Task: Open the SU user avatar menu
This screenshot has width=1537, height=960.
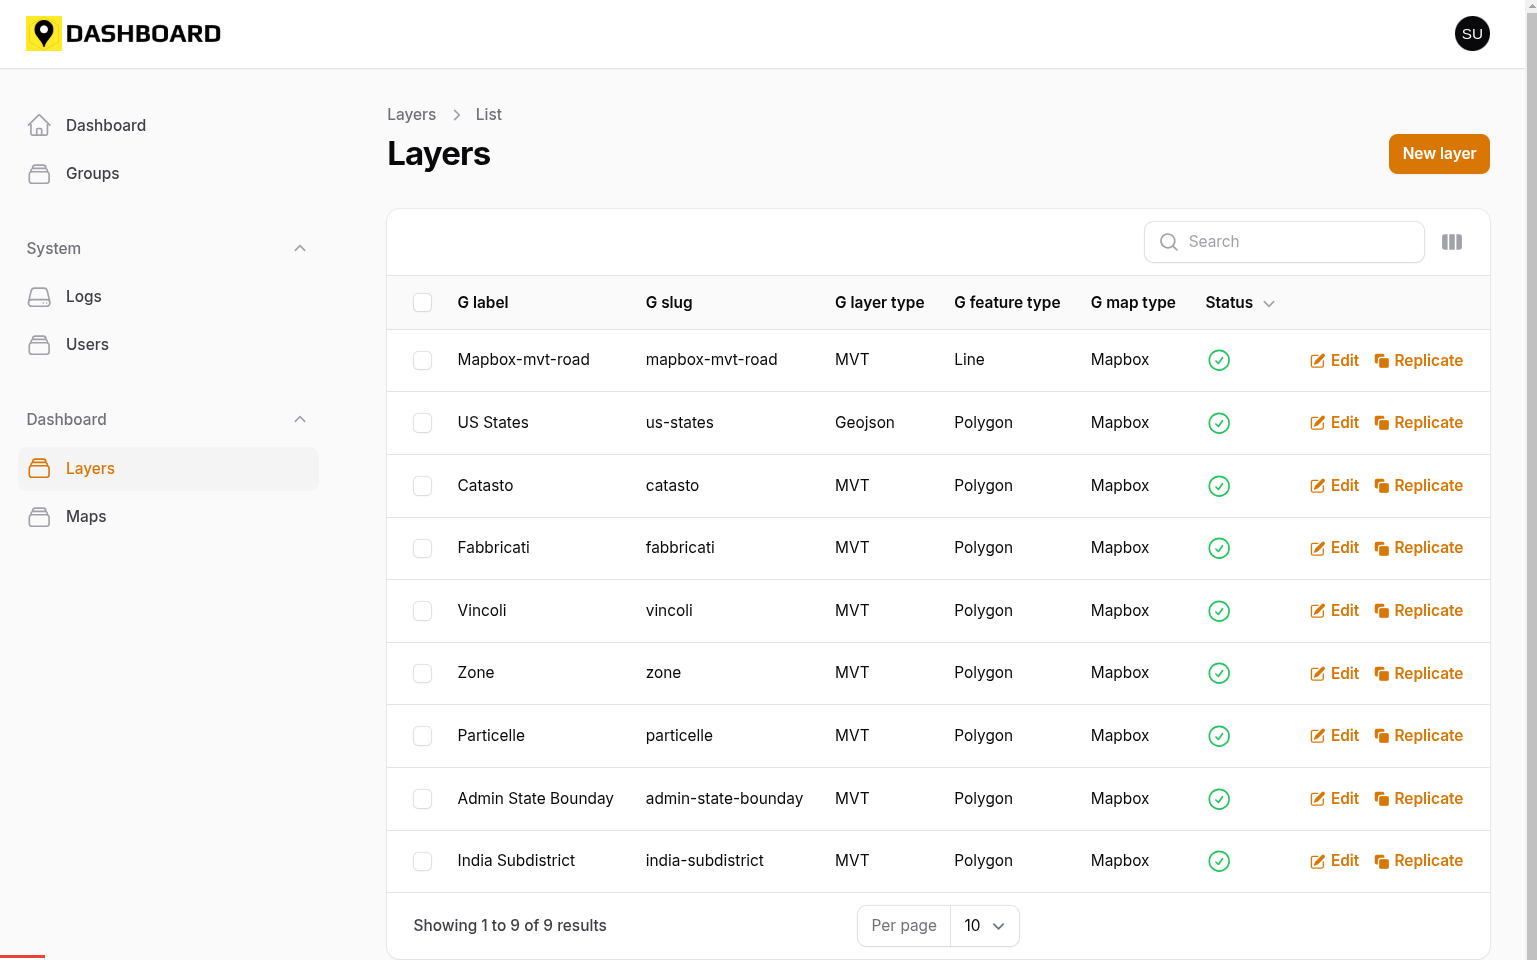Action: pos(1471,34)
